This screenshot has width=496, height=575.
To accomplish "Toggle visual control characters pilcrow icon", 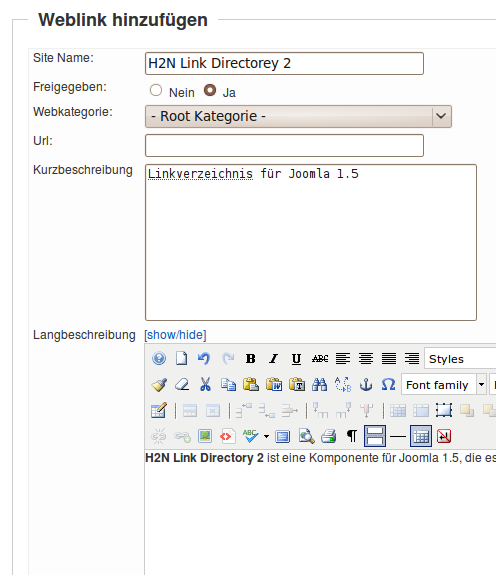I will (352, 436).
